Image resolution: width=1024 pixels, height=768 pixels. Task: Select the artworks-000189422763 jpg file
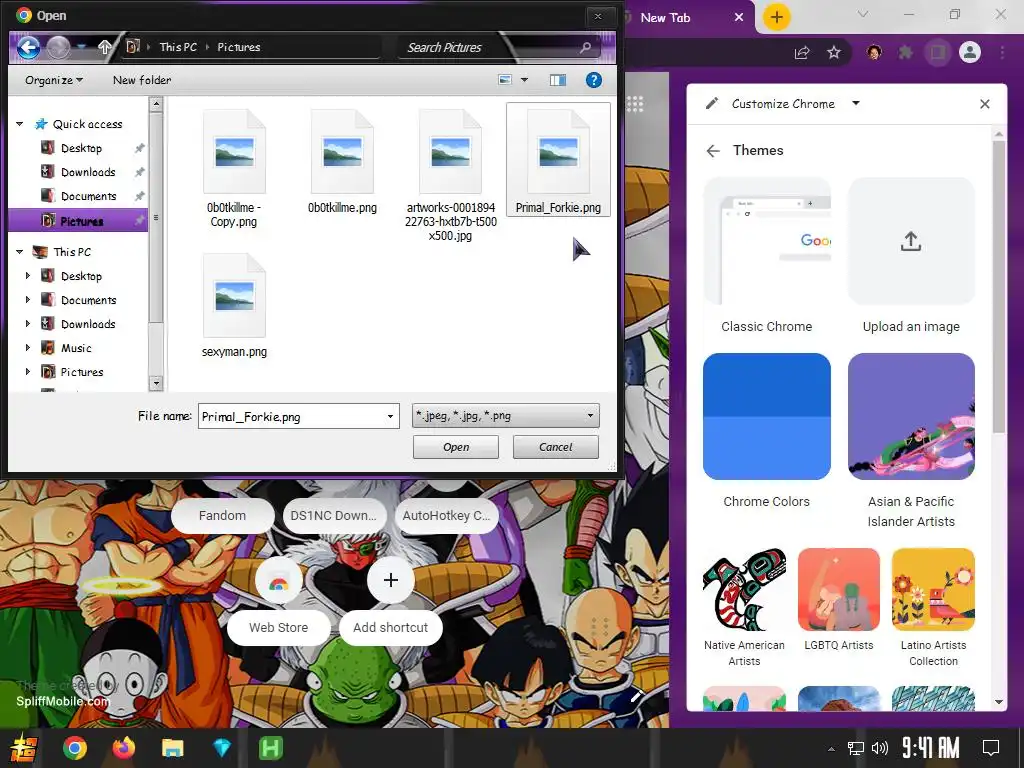pos(451,175)
